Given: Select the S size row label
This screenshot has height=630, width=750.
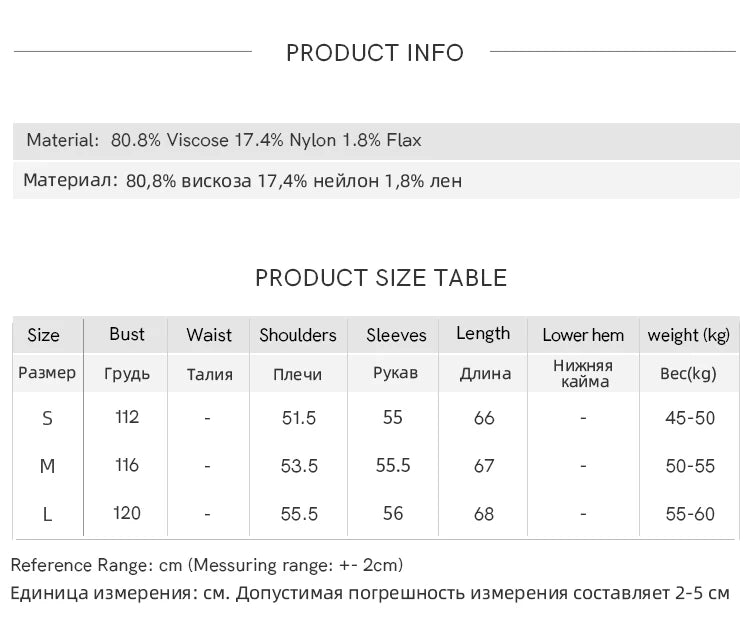Looking at the screenshot, I should (47, 418).
